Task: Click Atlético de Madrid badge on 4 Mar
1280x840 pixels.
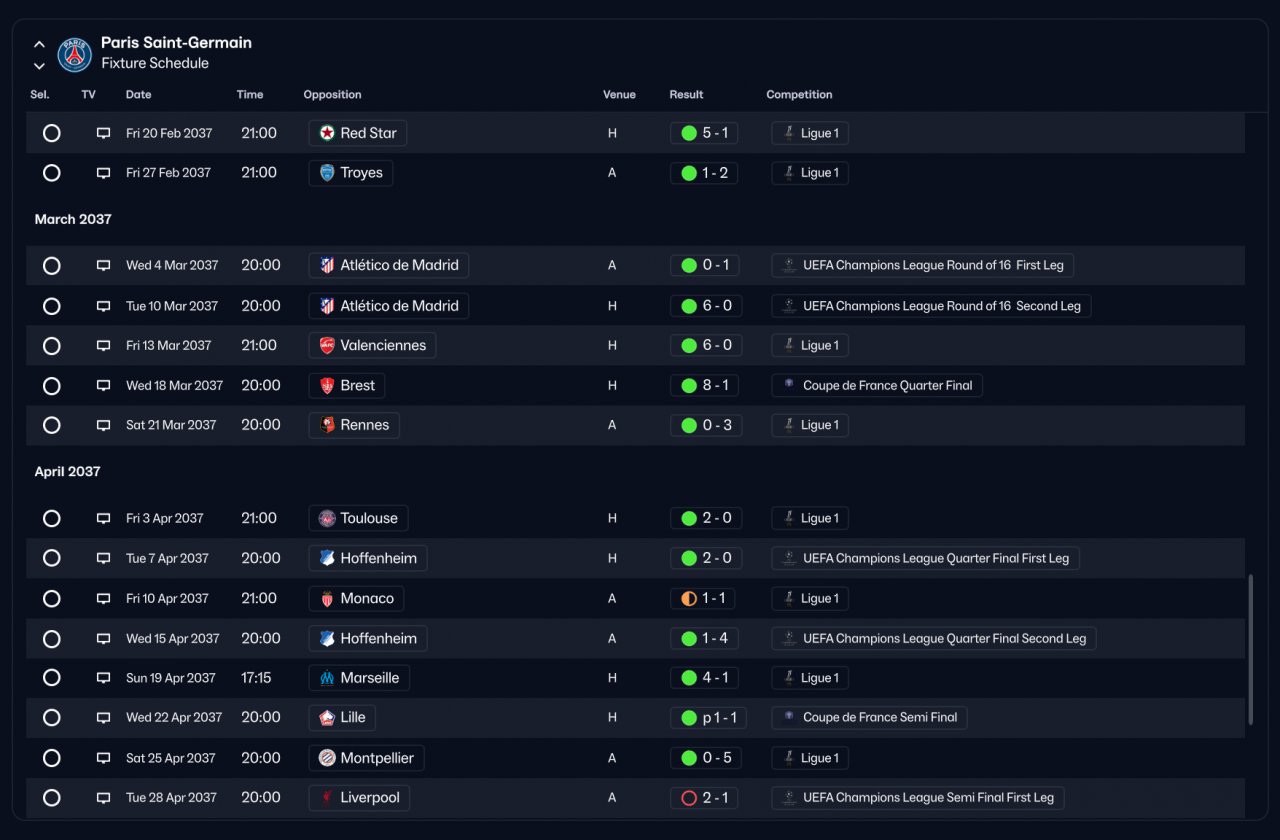Action: 327,265
